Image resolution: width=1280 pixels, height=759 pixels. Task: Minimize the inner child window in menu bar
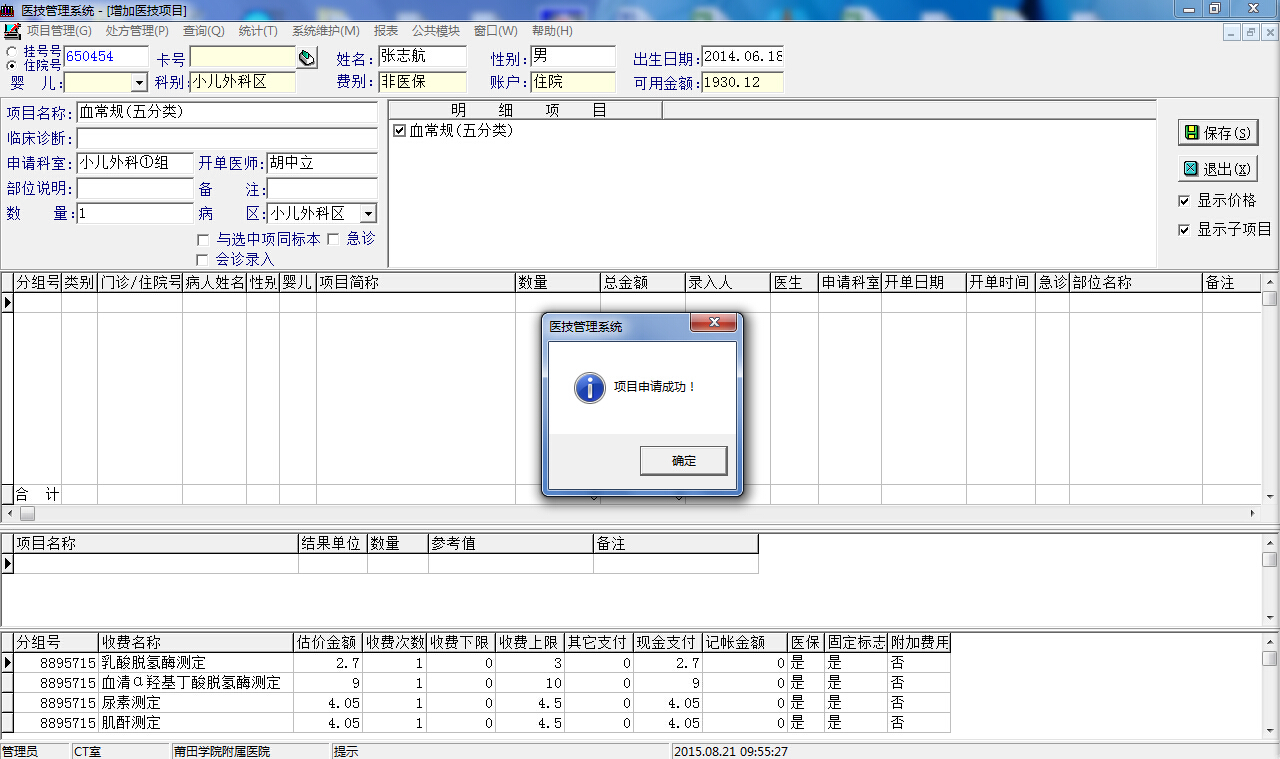tap(1233, 32)
